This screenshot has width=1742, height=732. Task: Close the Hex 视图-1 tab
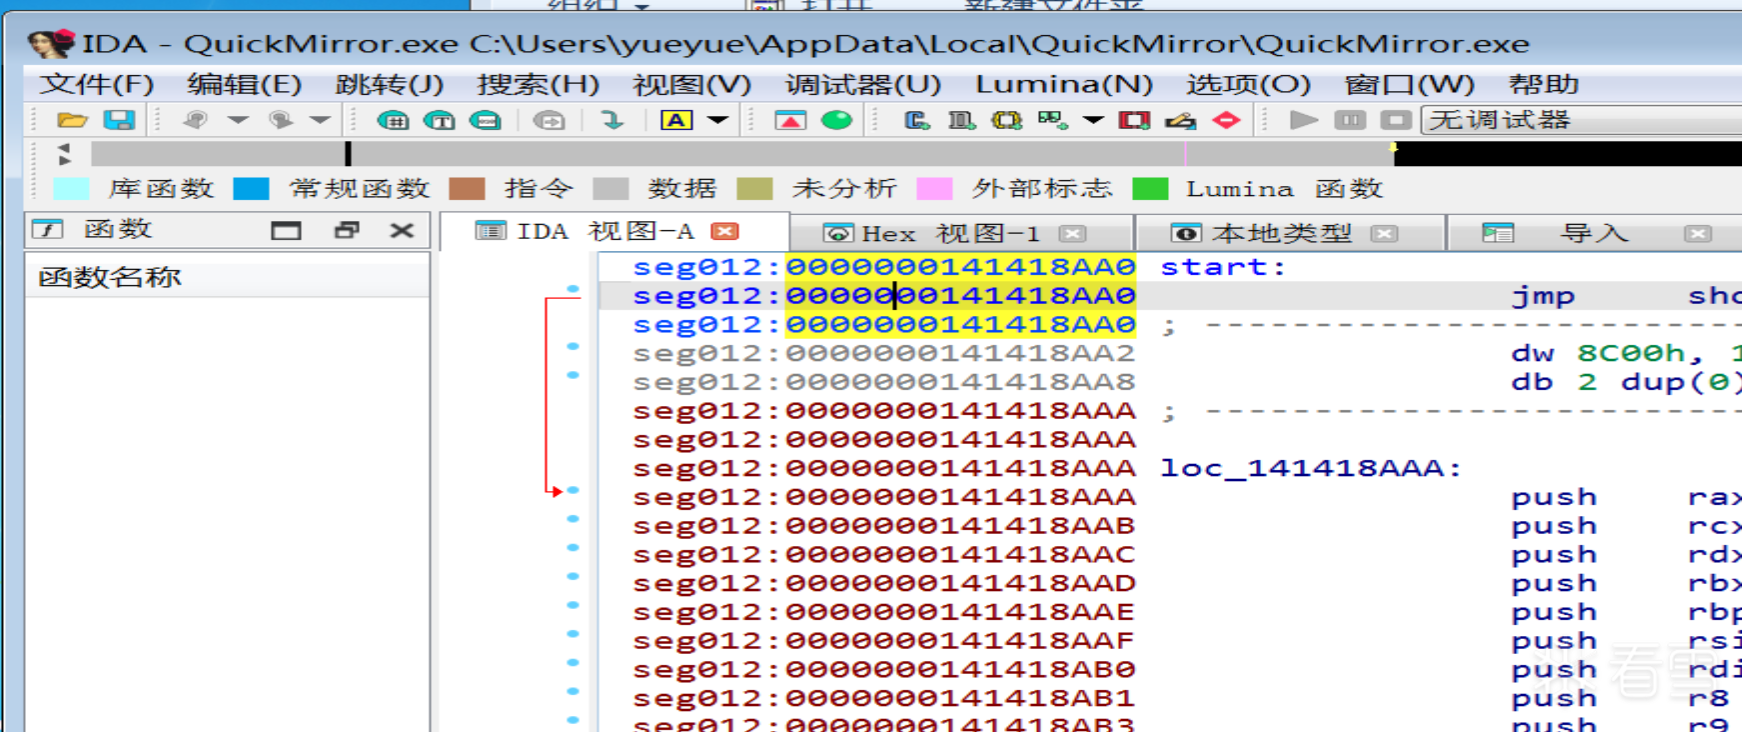[x=1072, y=234]
